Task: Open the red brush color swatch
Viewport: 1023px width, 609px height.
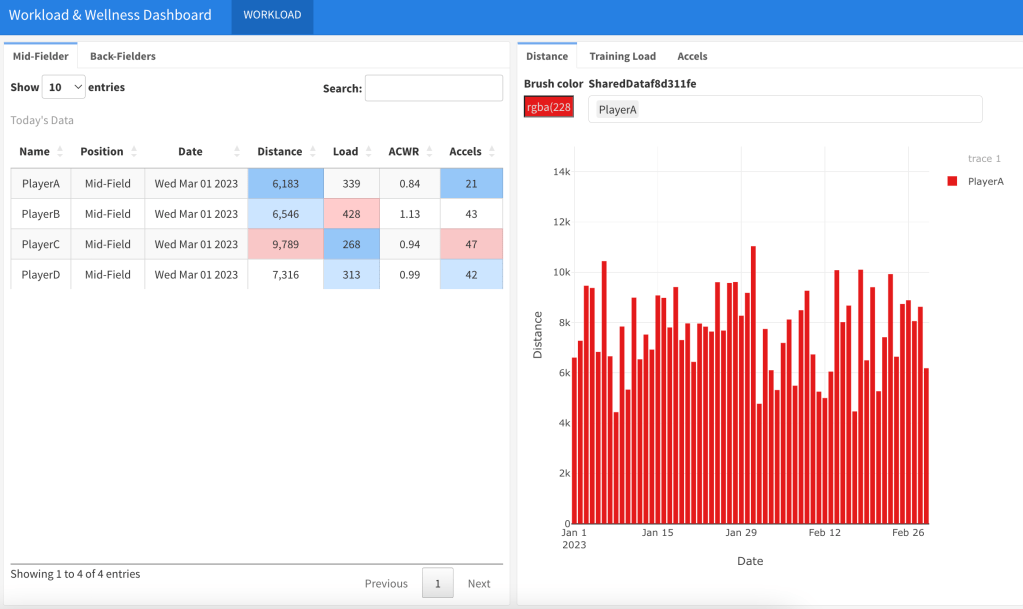Action: pyautogui.click(x=549, y=108)
